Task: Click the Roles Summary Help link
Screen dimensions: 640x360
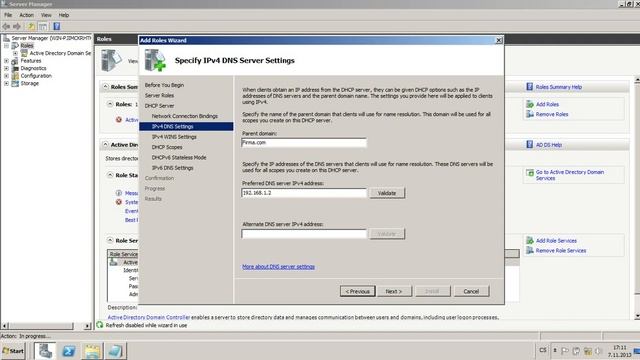Action: pyautogui.click(x=559, y=87)
